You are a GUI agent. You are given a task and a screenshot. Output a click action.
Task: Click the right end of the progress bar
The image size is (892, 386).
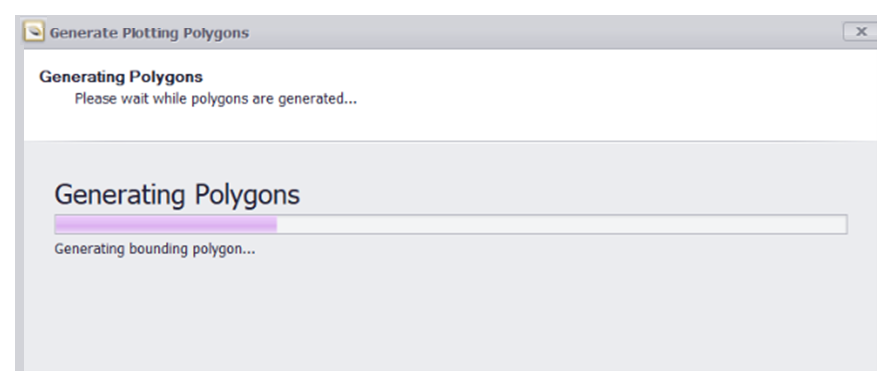click(844, 224)
